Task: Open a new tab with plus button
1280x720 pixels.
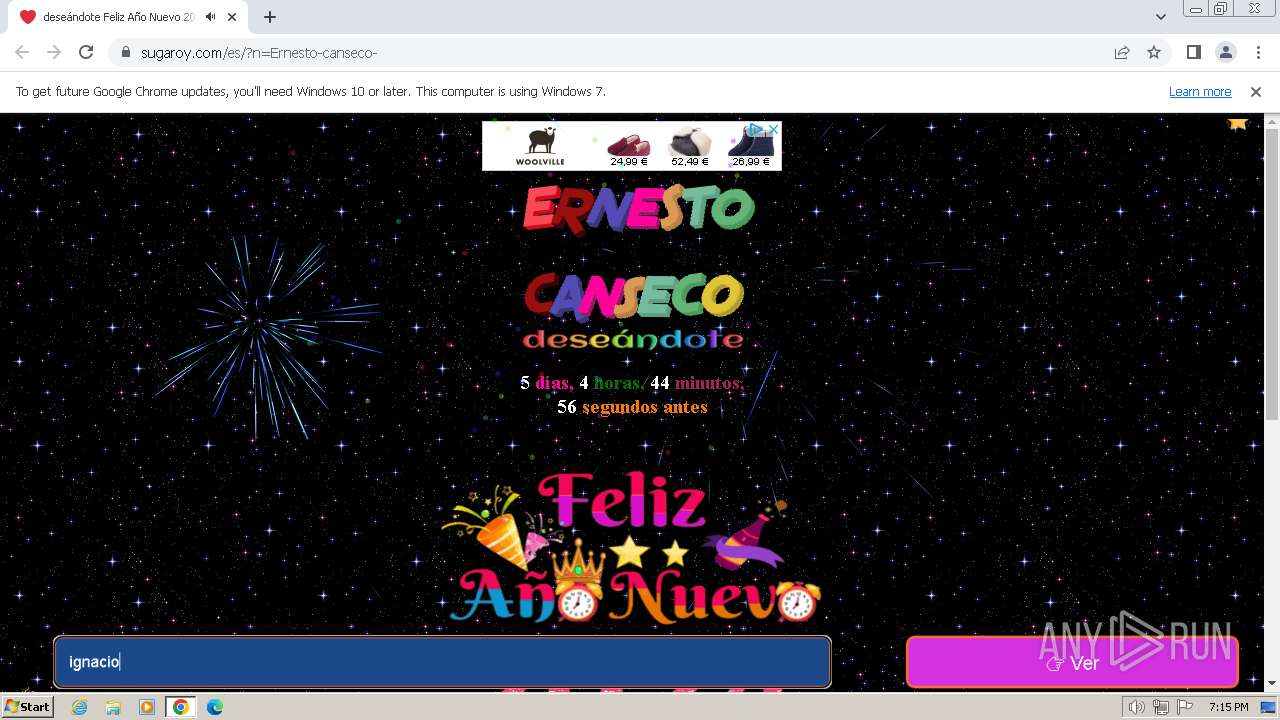Action: pos(270,17)
